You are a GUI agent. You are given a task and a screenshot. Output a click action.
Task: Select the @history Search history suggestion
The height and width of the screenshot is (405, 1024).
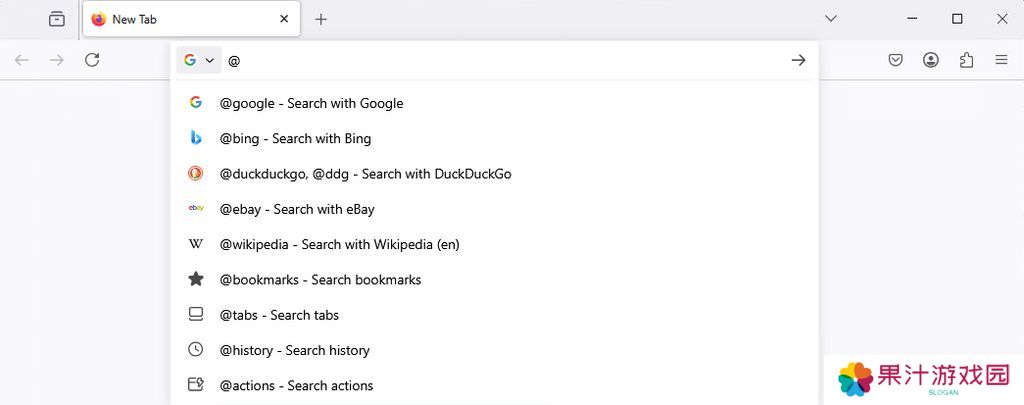click(494, 349)
